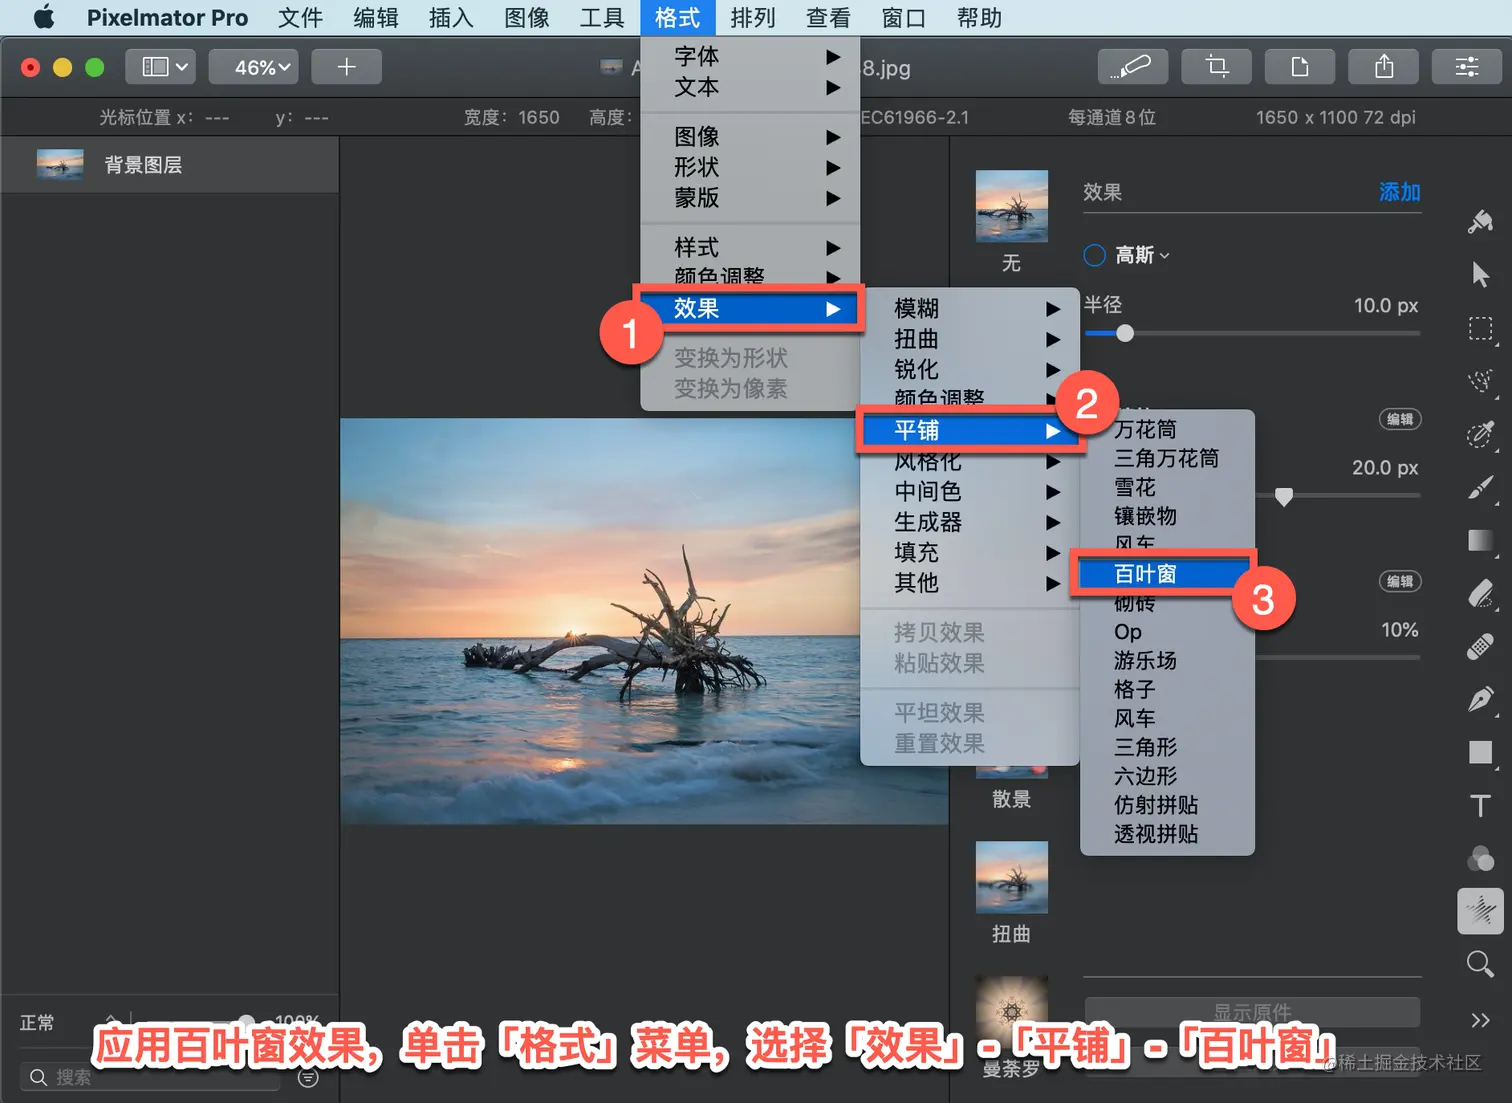Open the 编辑 menu in menu bar
This screenshot has width=1512, height=1103.
click(x=376, y=18)
